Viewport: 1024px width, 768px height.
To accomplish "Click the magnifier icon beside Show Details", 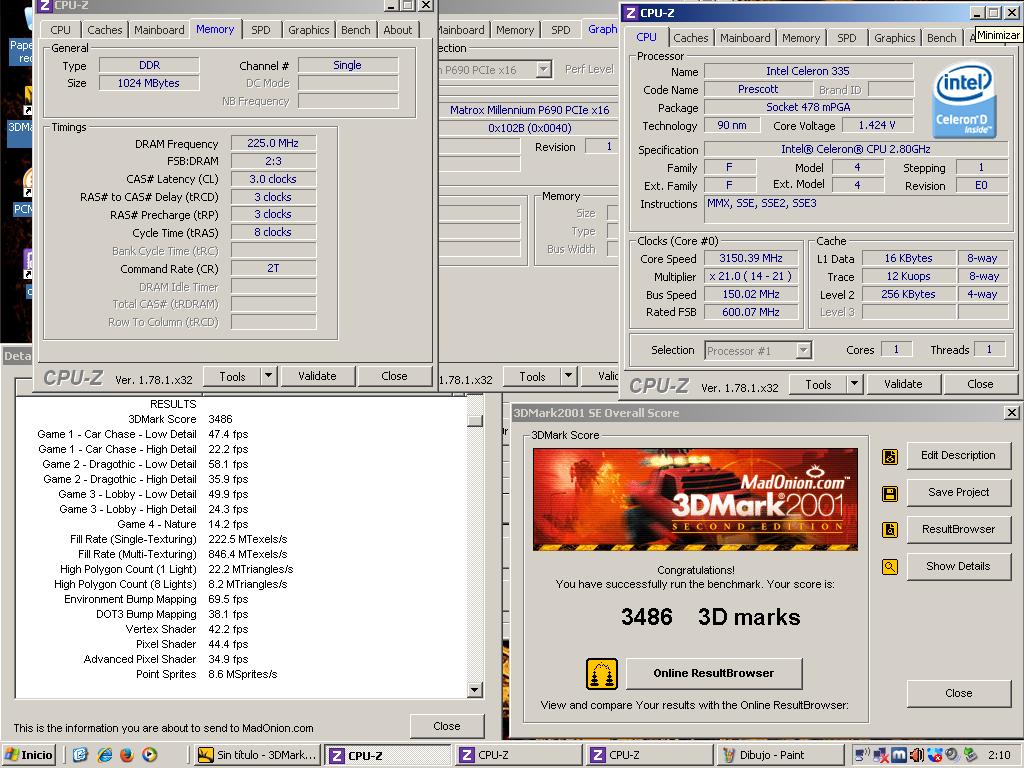I will 889,567.
